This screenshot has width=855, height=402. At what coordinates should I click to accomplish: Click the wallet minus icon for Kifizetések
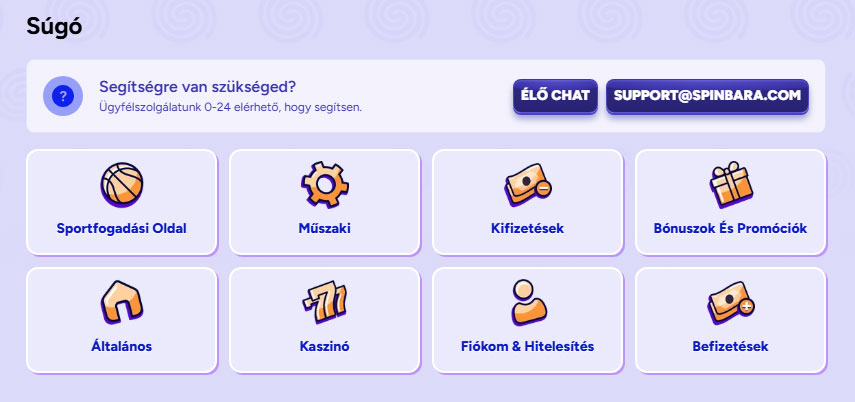pyautogui.click(x=528, y=183)
